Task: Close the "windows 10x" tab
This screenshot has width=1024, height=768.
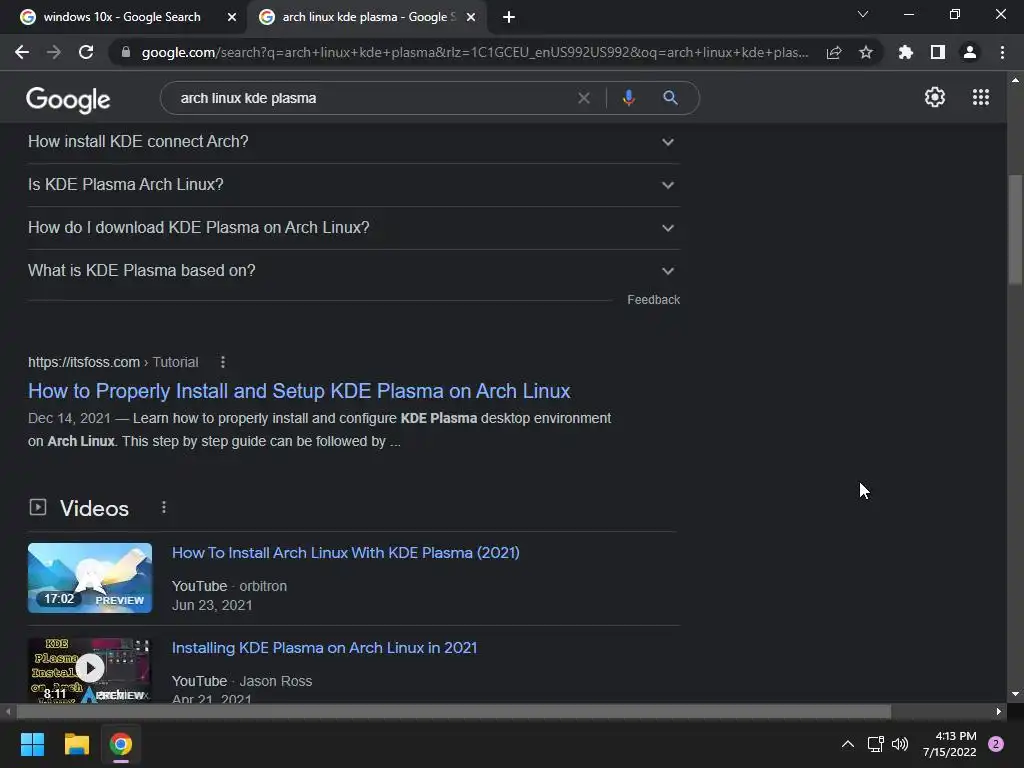Action: coord(232,17)
